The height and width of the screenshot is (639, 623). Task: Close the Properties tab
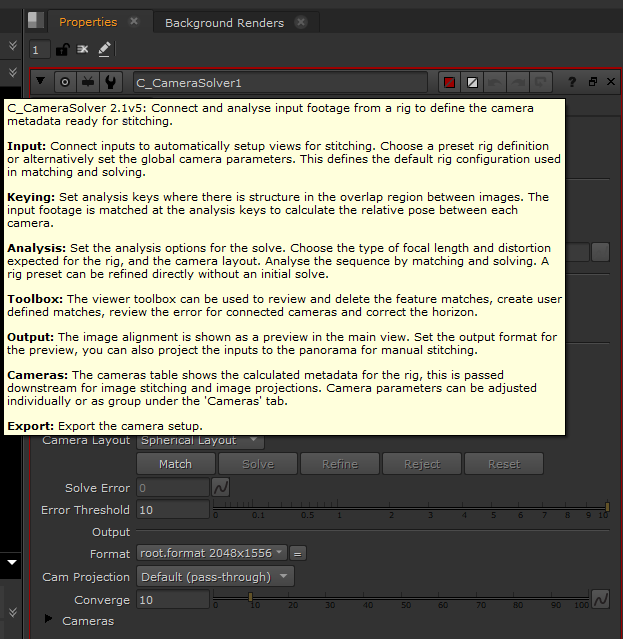click(x=134, y=22)
